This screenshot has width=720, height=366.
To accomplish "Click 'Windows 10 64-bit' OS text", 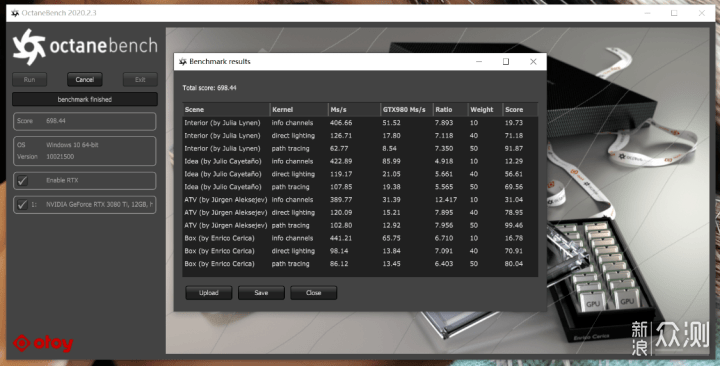I will point(72,145).
